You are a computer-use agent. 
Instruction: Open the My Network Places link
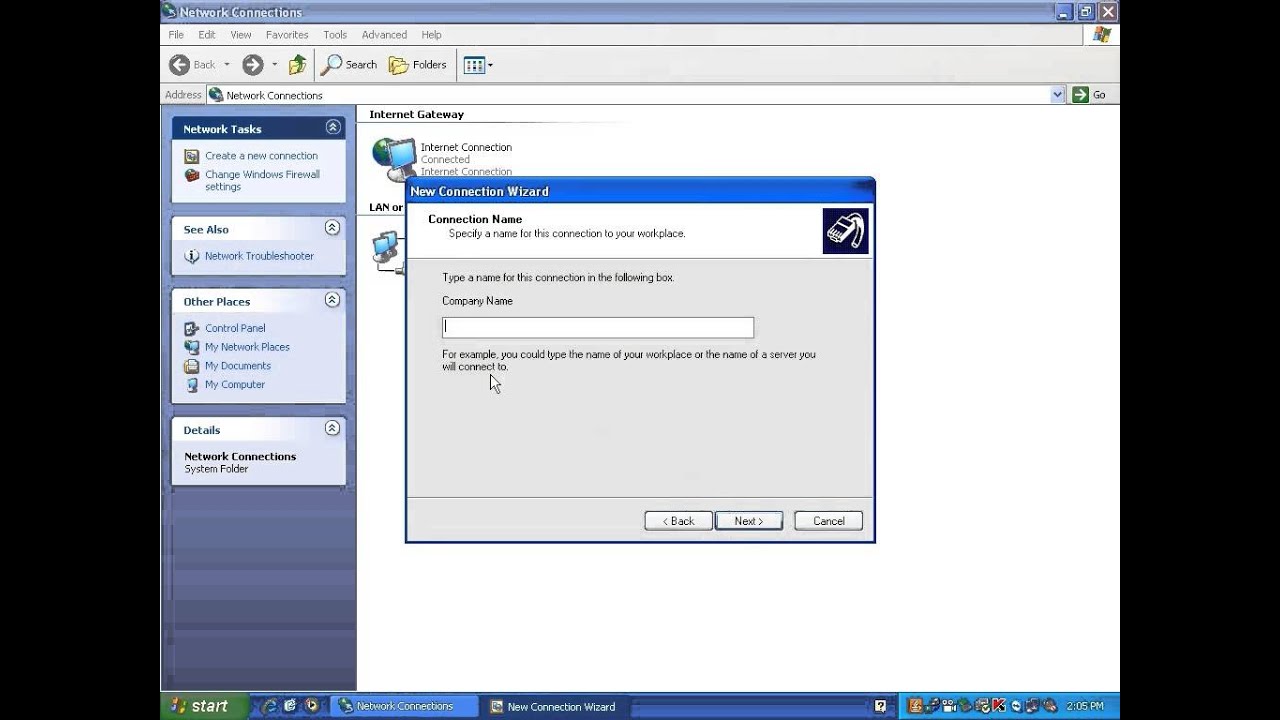[x=247, y=347]
